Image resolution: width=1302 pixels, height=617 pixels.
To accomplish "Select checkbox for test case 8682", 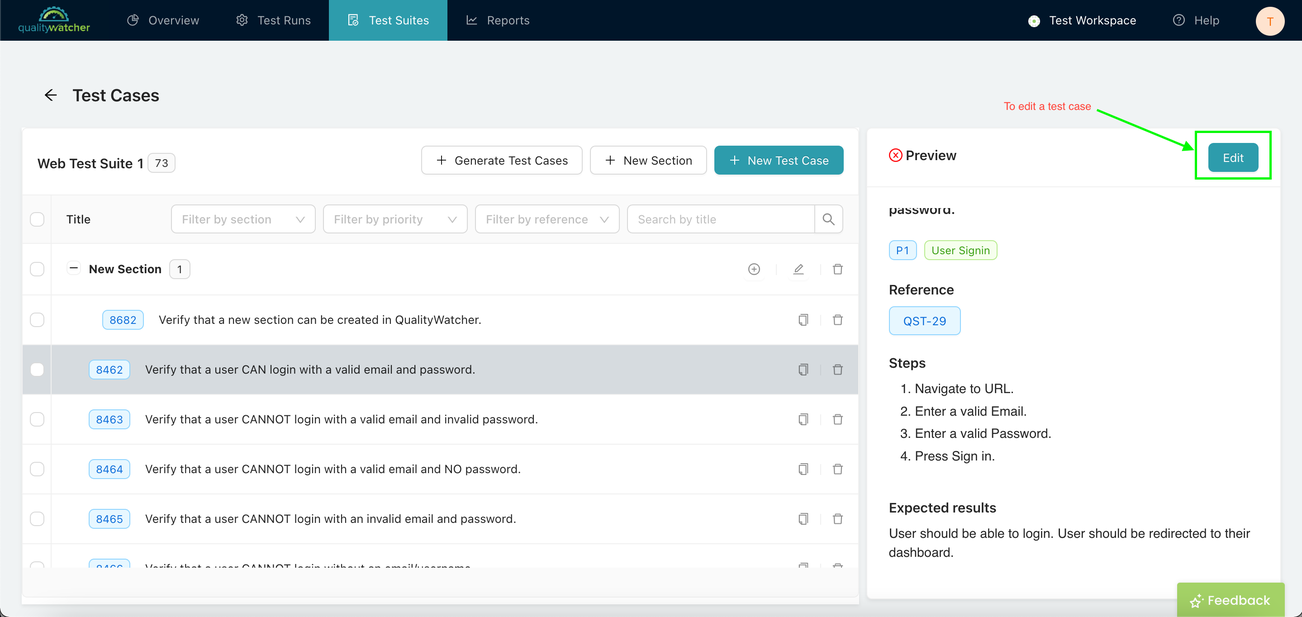I will [37, 320].
